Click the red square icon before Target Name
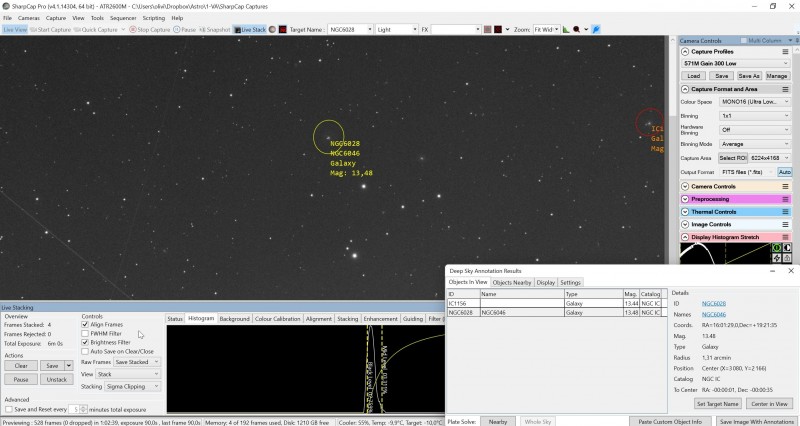 (283, 30)
